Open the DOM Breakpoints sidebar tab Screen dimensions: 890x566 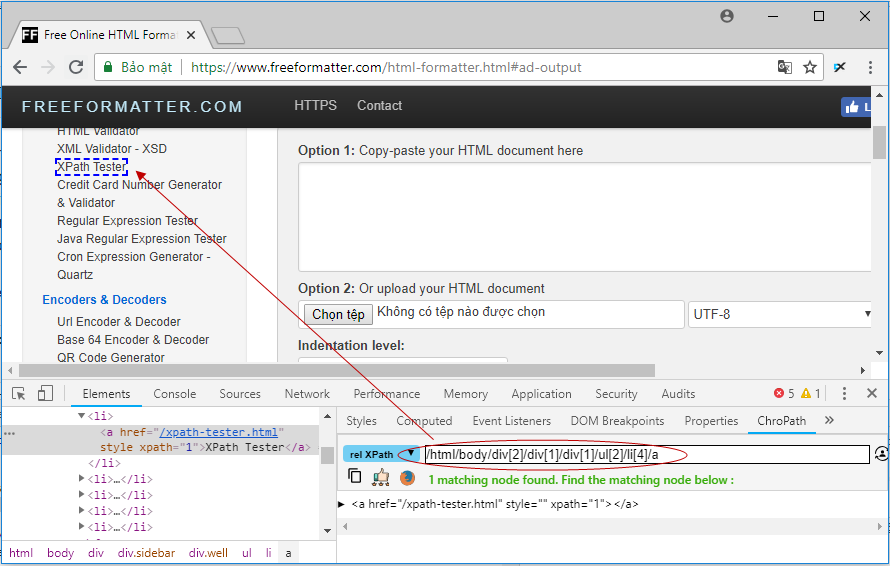click(x=617, y=421)
